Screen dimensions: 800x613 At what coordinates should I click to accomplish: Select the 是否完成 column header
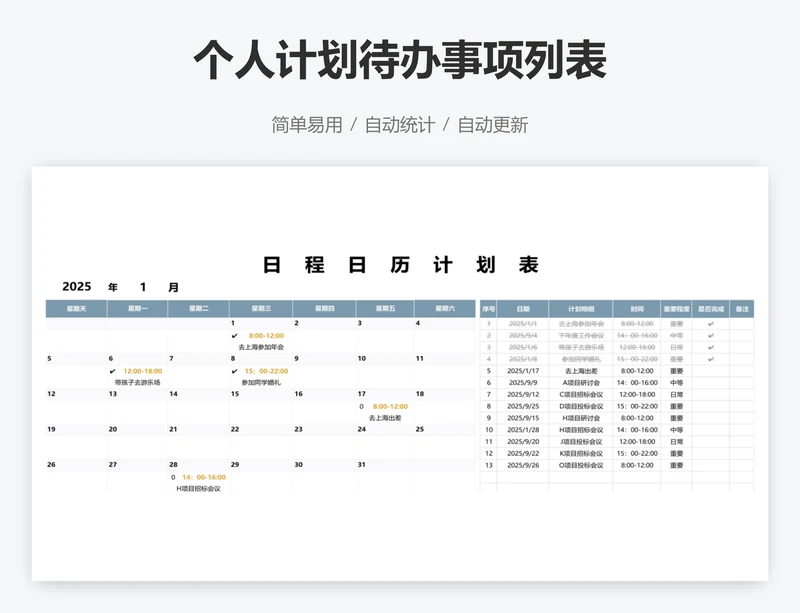click(710, 309)
